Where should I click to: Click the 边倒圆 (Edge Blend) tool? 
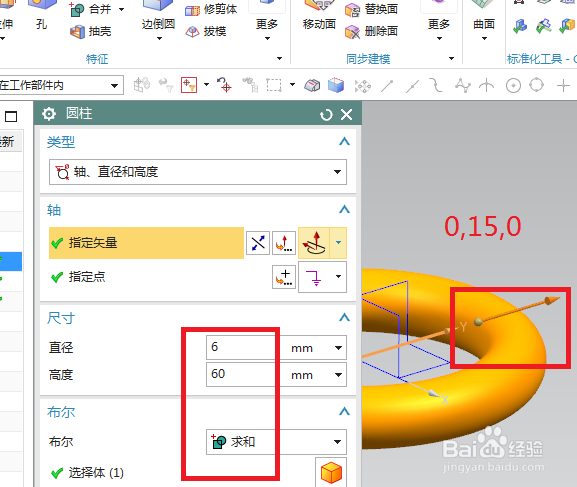(x=158, y=20)
